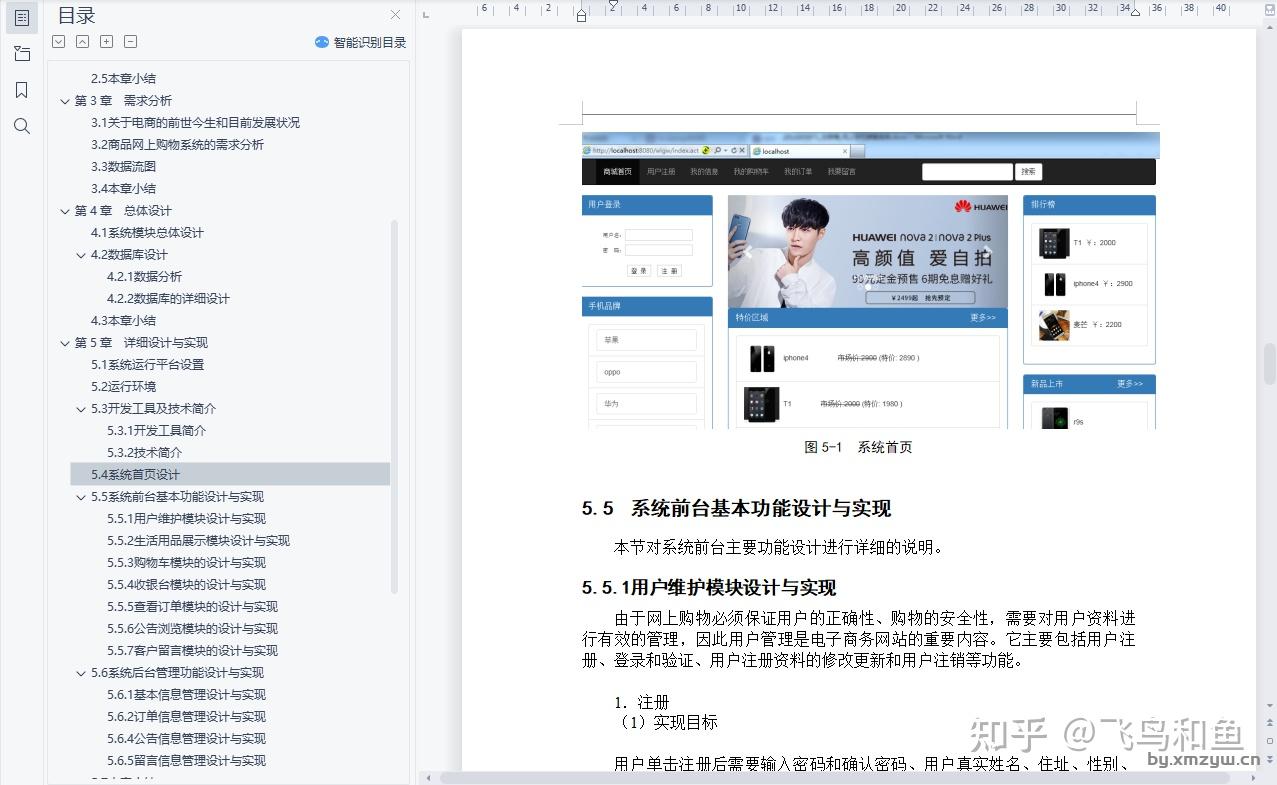Click the scroll-down arrow of the vertical scrollbar
1277x785 pixels.
(1270, 705)
